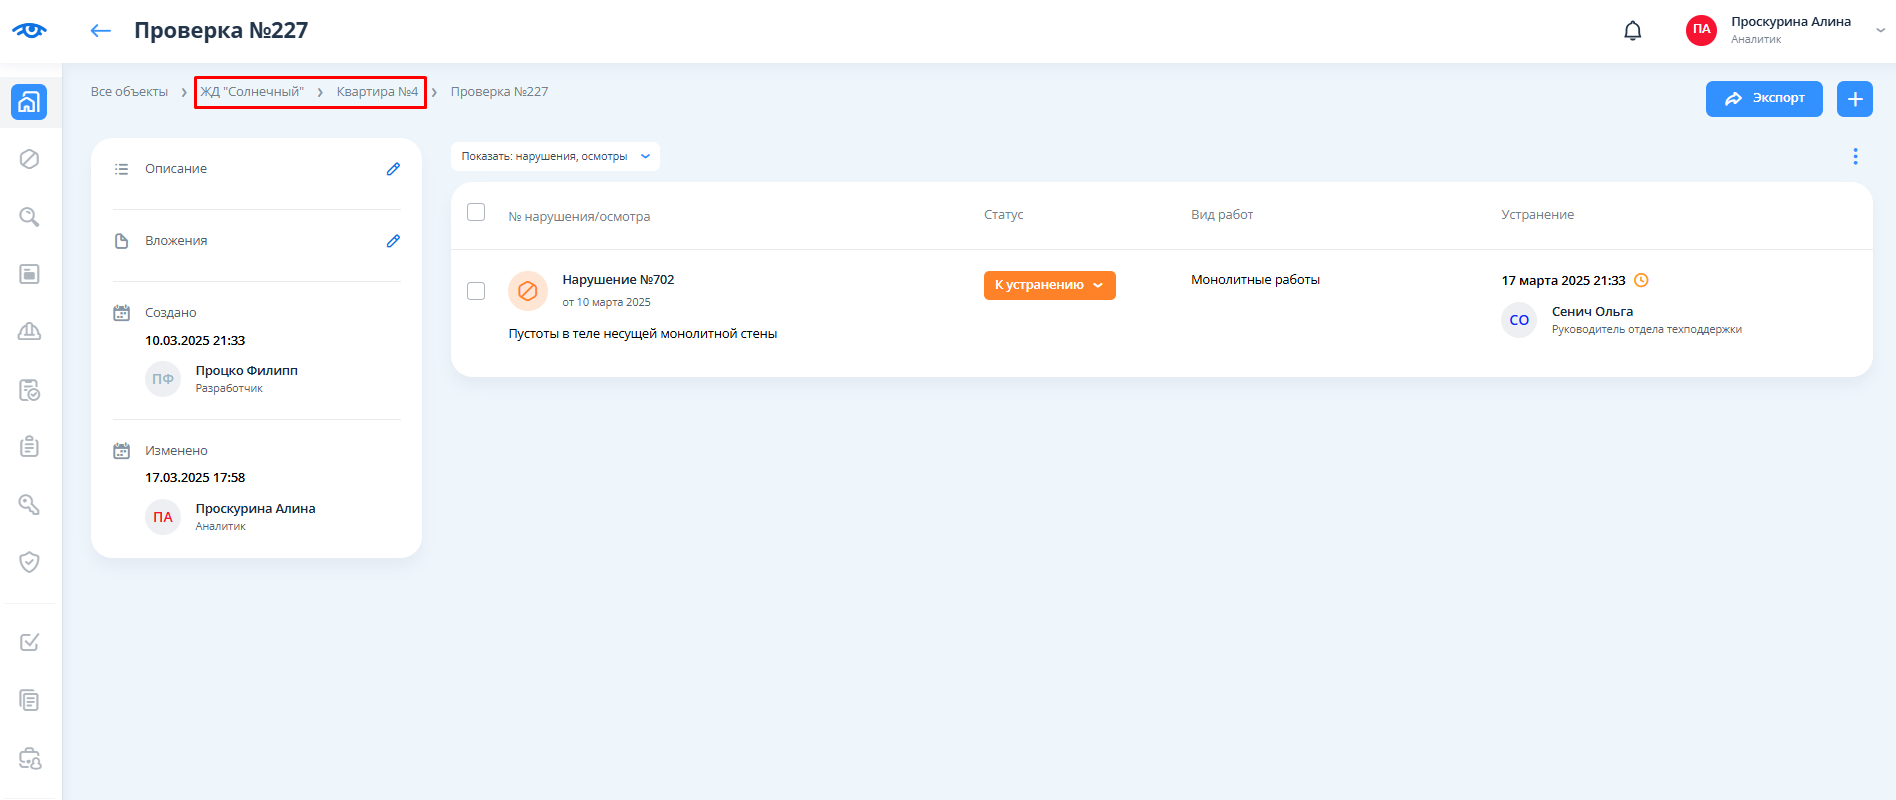
Task: Open the violations (crossed circle) sidebar icon
Action: pyautogui.click(x=29, y=159)
